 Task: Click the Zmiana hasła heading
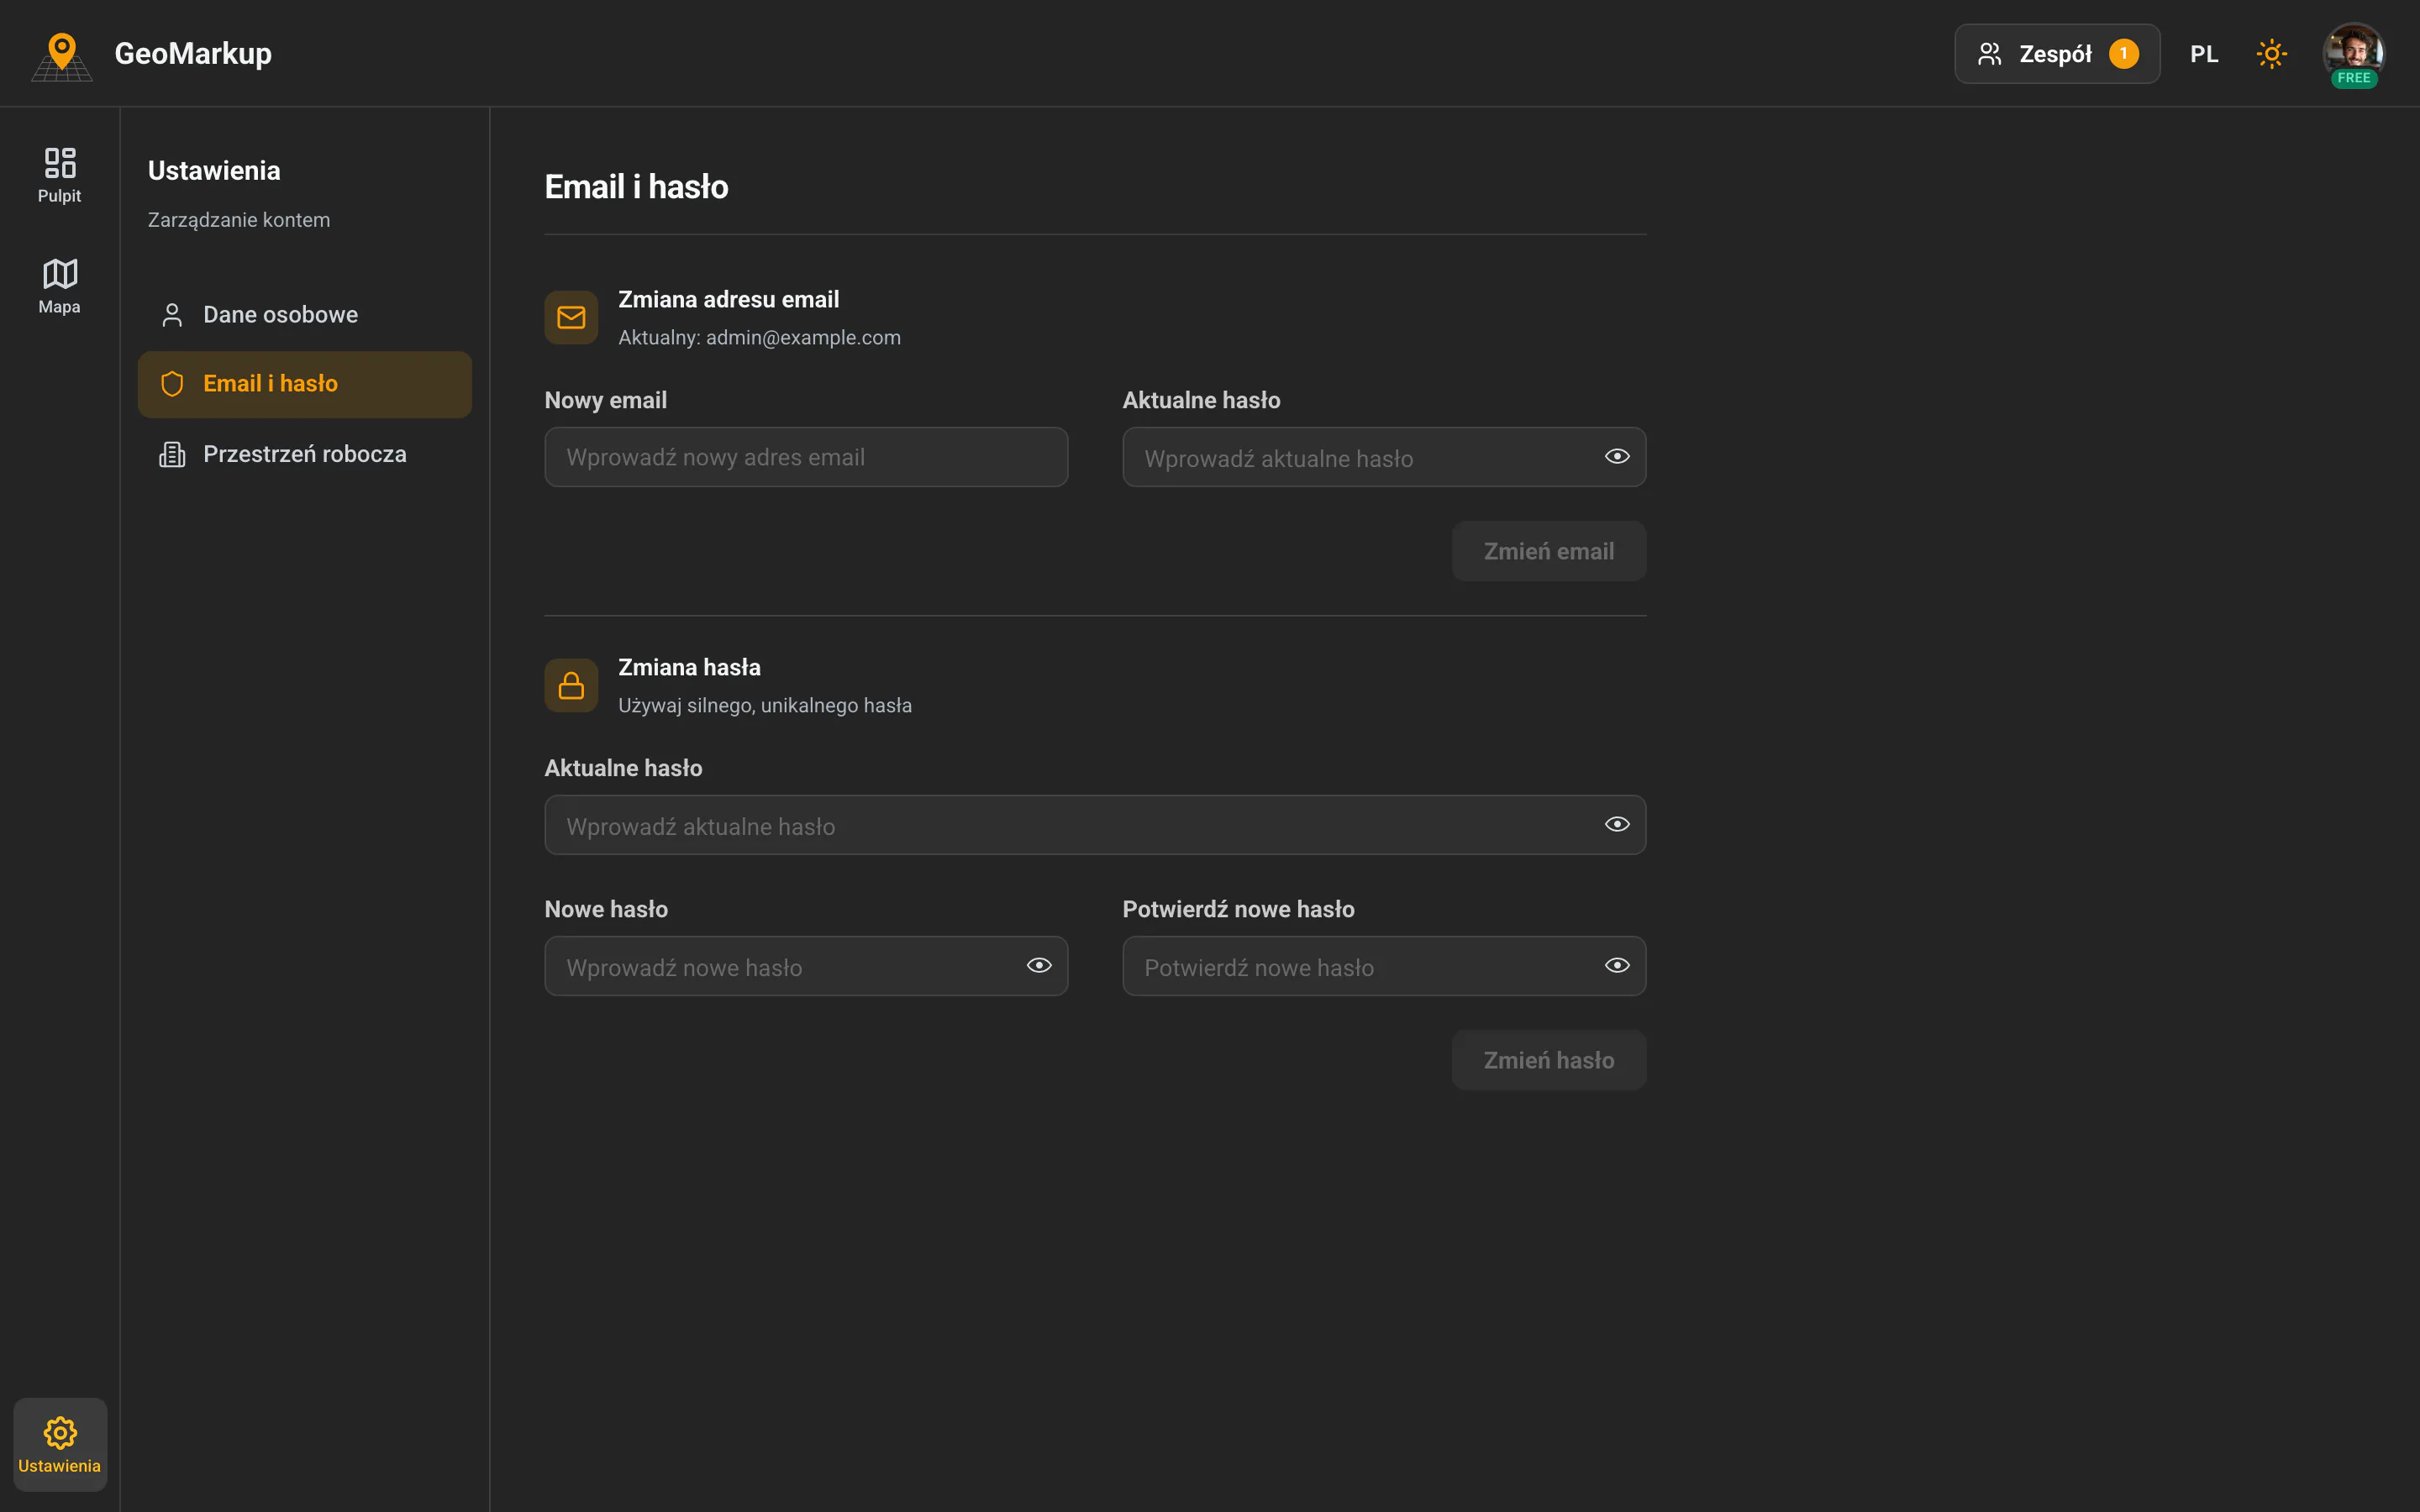pyautogui.click(x=689, y=667)
